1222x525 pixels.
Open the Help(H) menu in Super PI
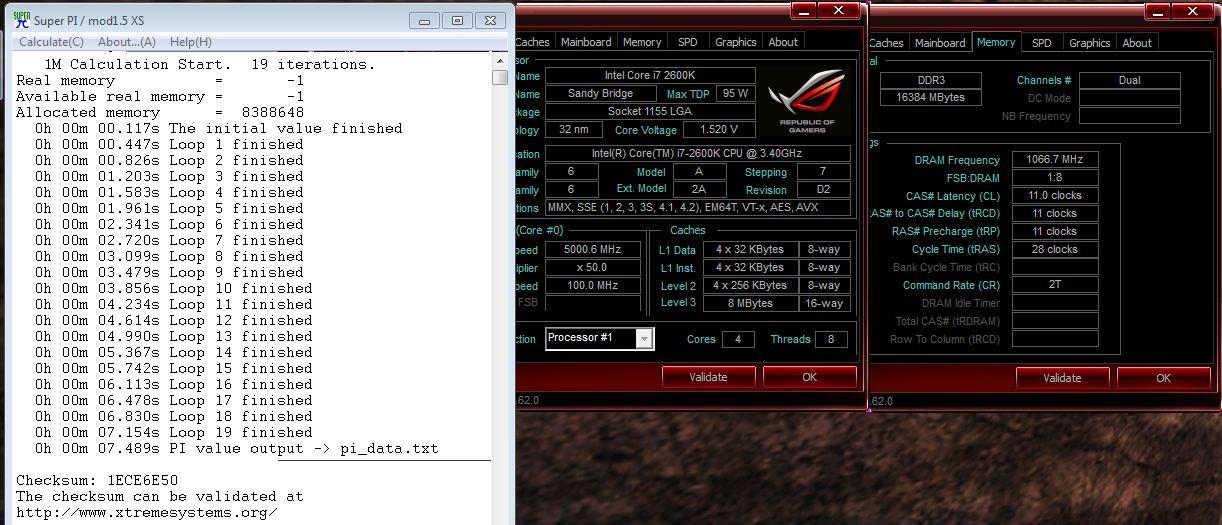pyautogui.click(x=190, y=42)
